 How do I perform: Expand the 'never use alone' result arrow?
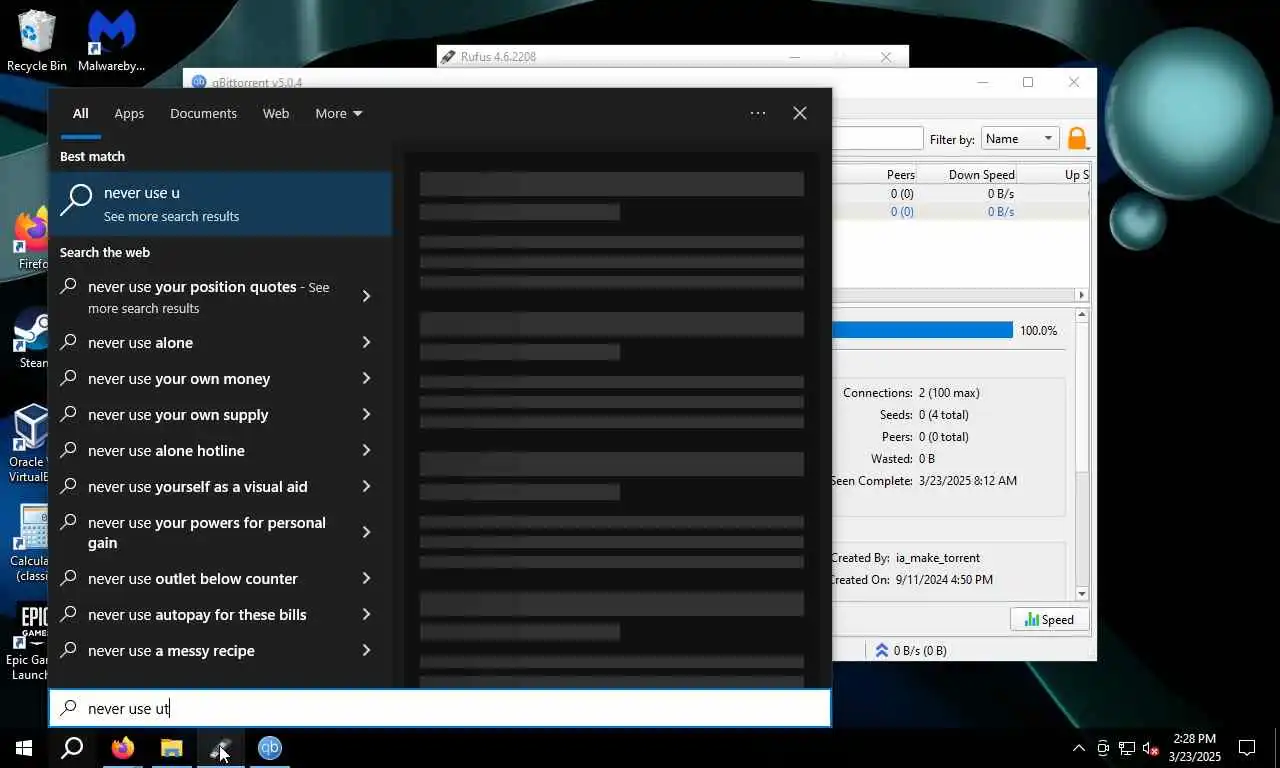point(366,342)
